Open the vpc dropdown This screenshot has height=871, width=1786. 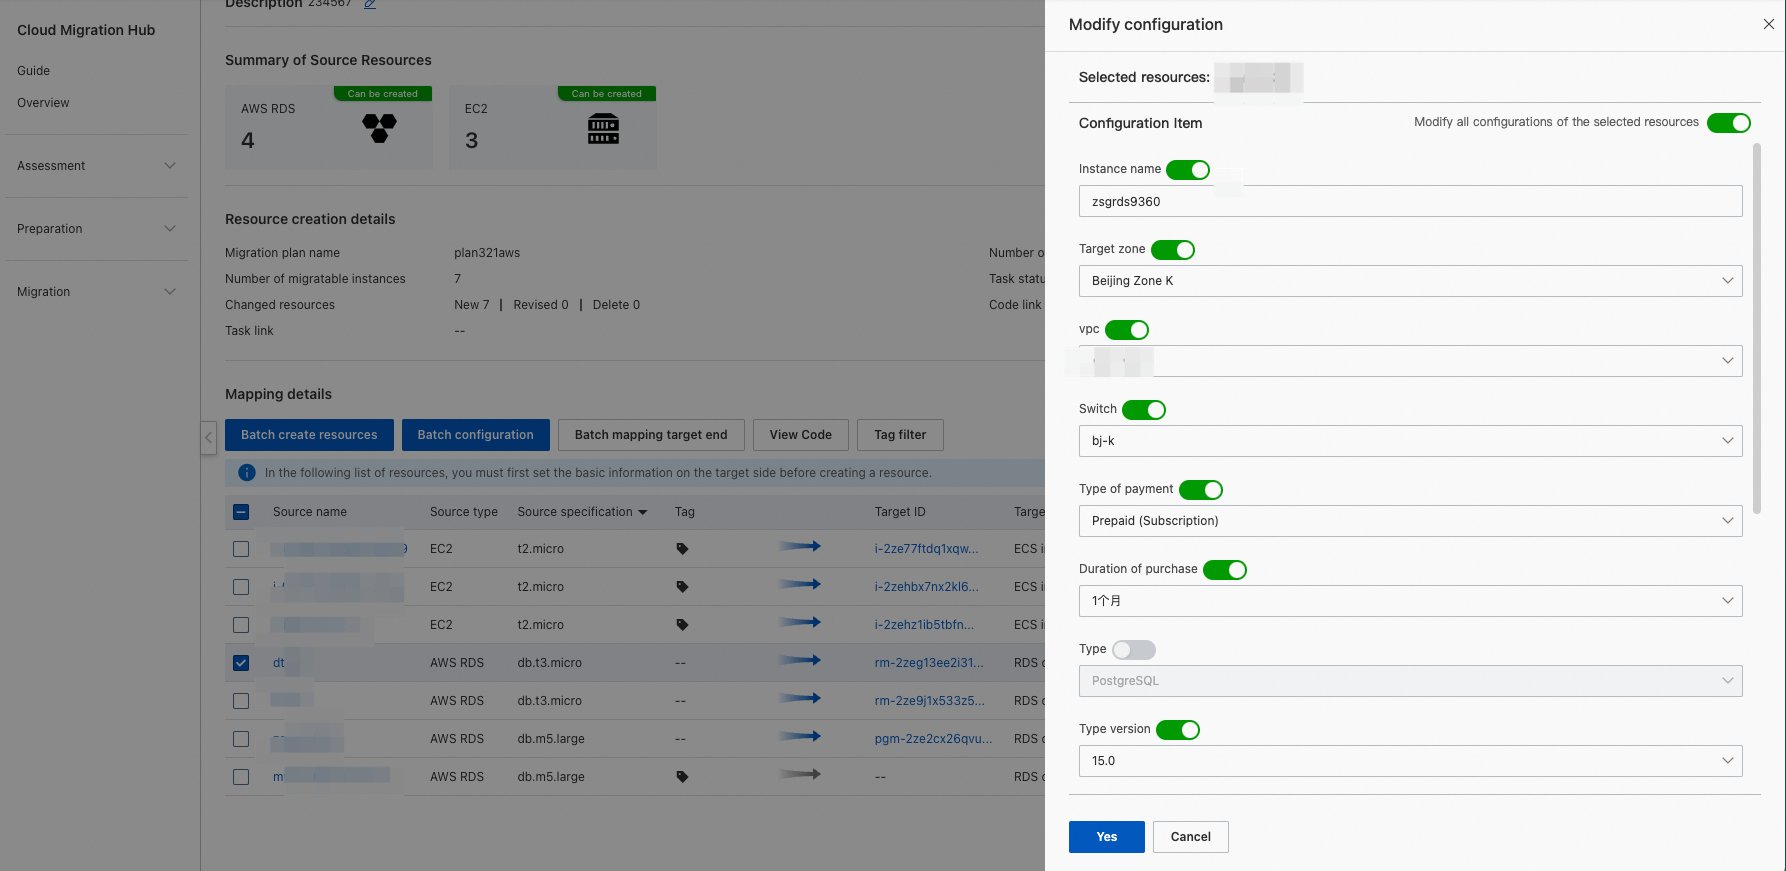tap(1410, 361)
